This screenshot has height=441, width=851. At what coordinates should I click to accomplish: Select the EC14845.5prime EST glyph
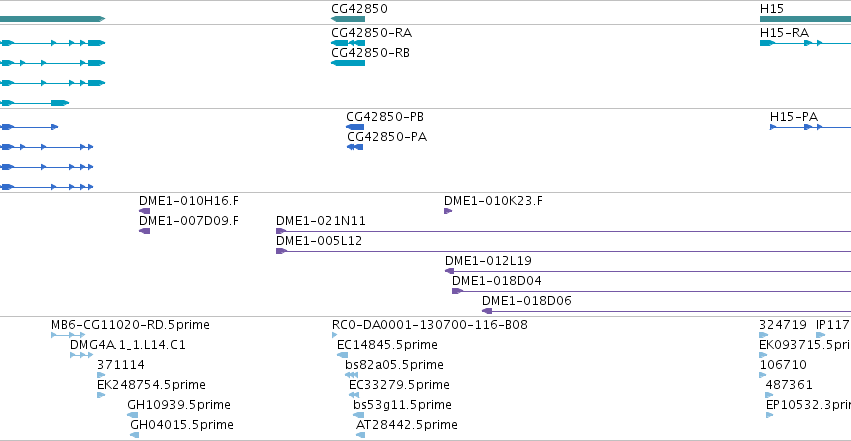coord(342,355)
